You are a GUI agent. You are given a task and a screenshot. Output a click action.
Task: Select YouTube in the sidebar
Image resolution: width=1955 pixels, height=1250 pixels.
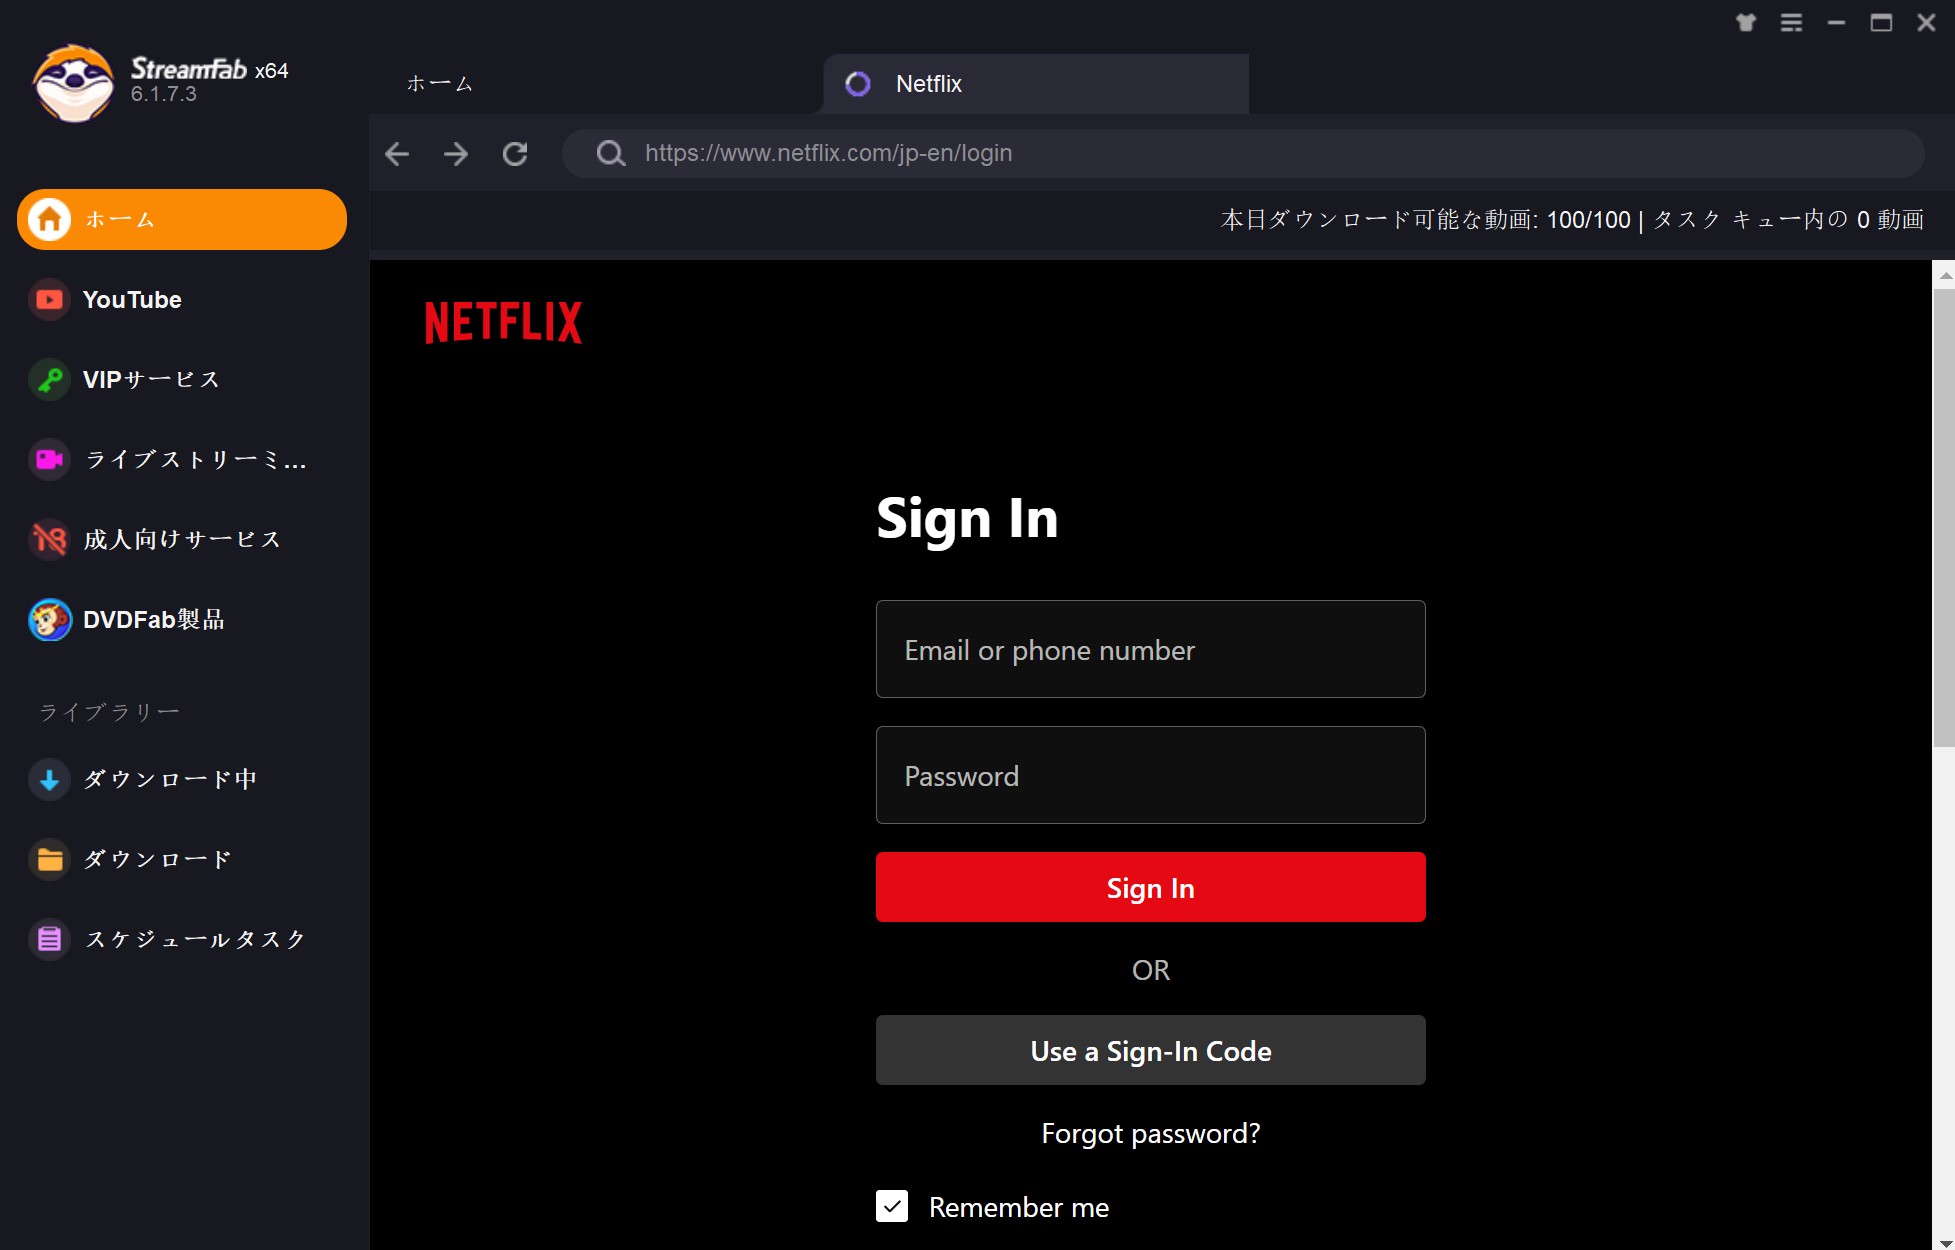pos(182,299)
